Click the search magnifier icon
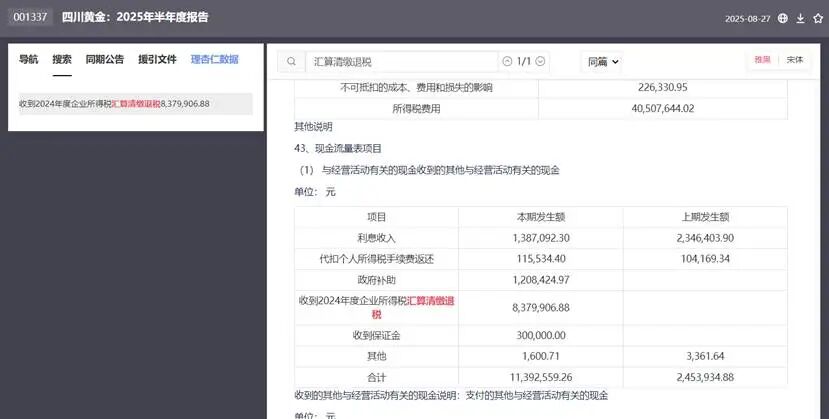 pyautogui.click(x=291, y=62)
